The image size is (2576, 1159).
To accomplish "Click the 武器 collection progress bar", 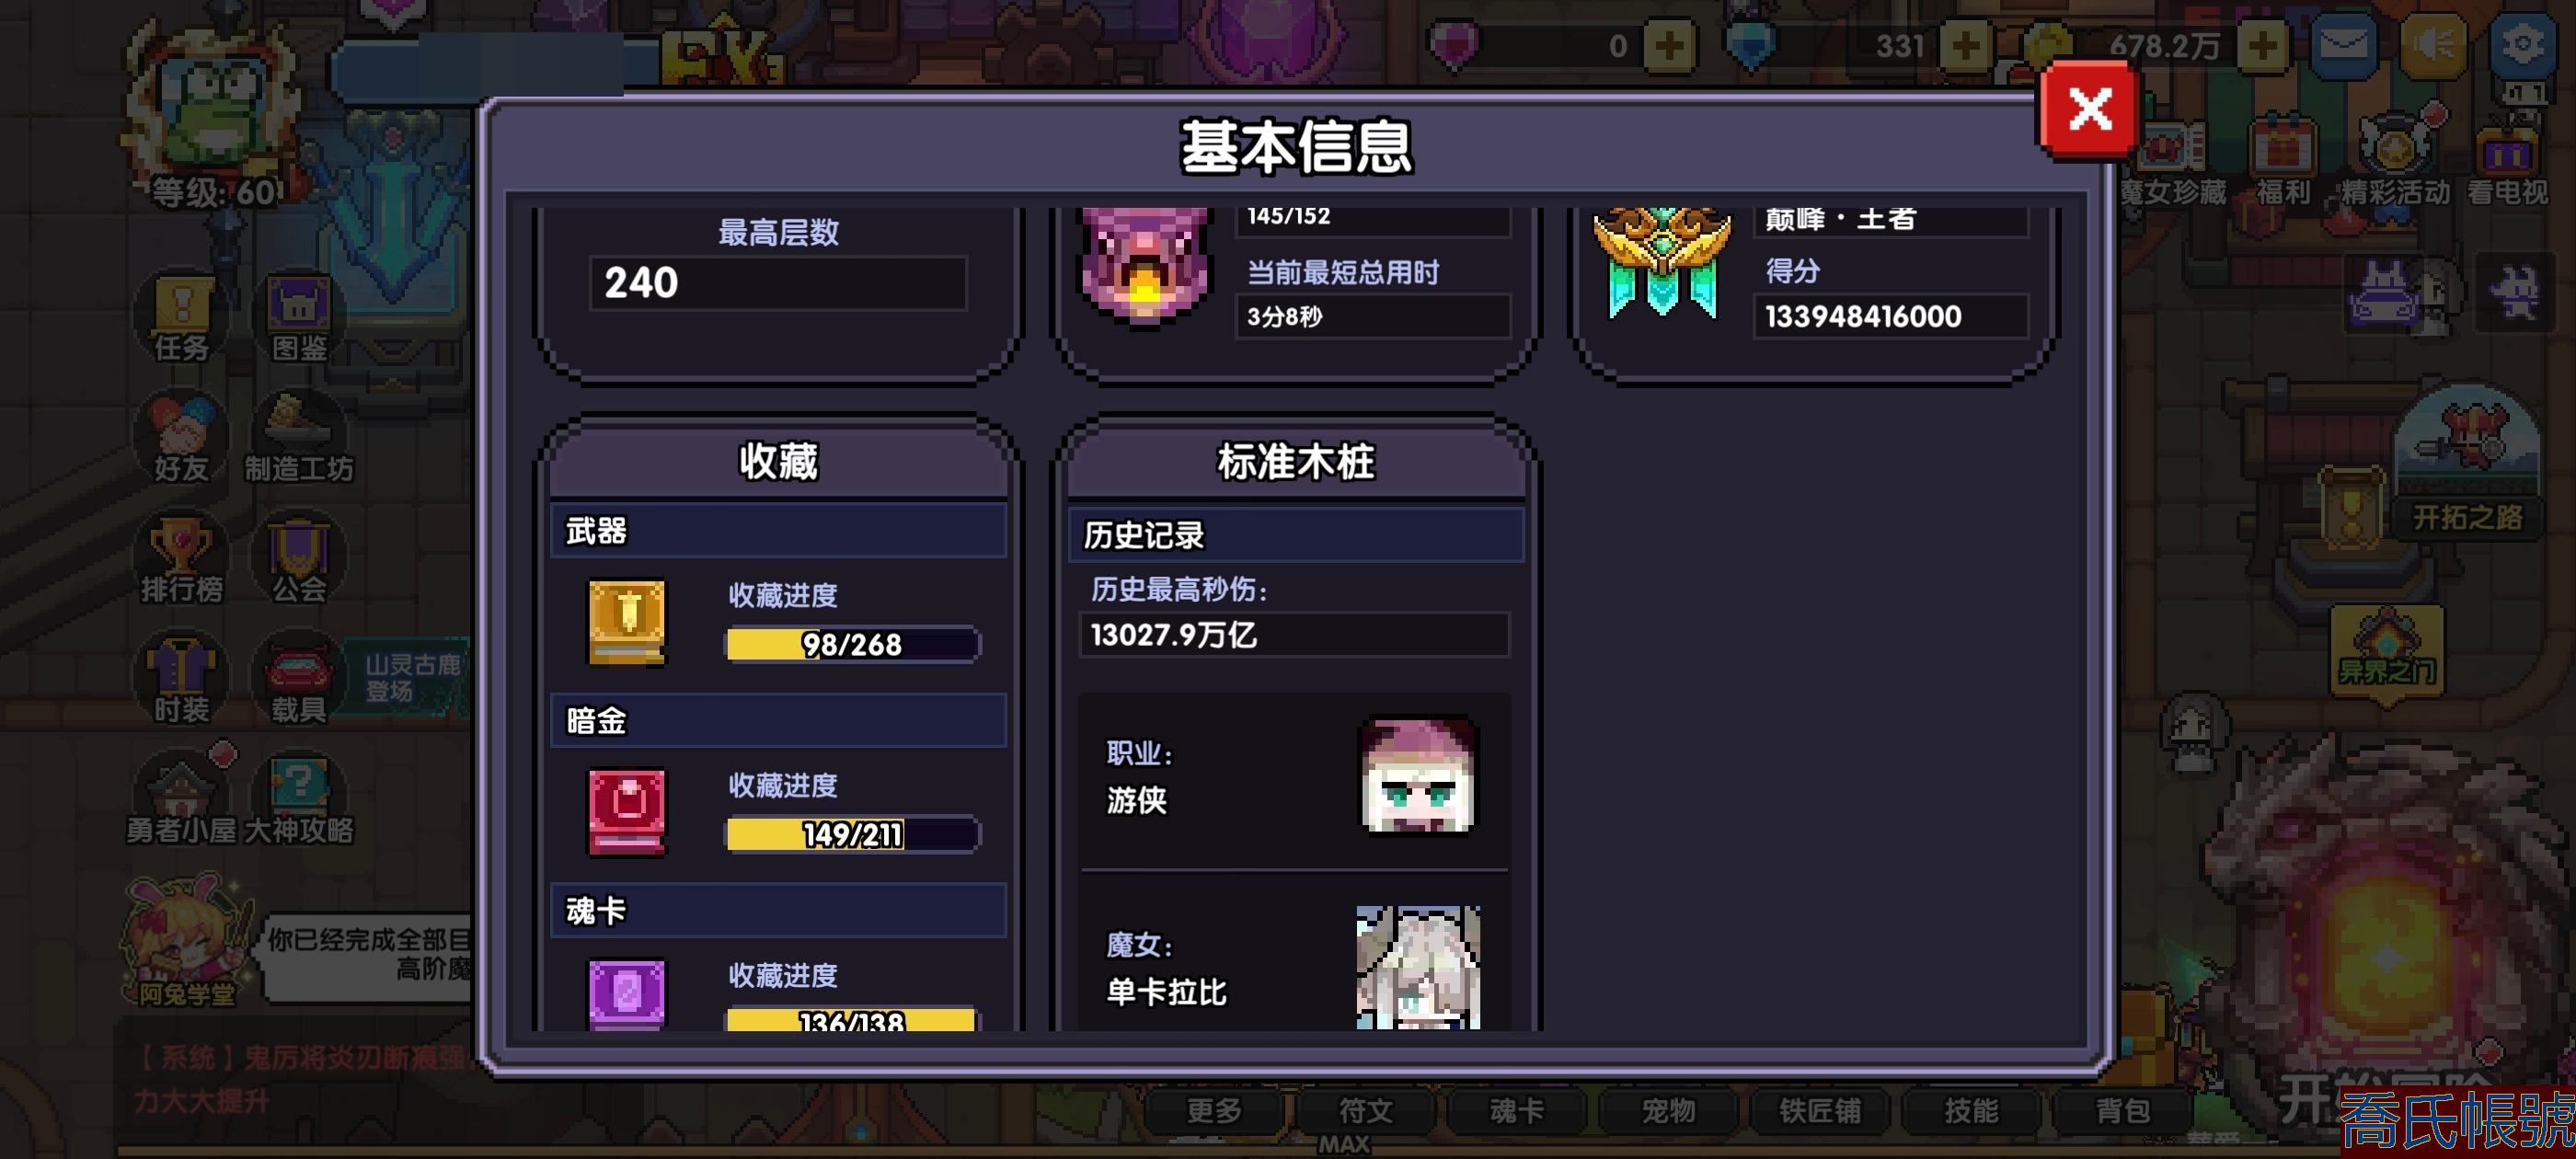I will coord(852,644).
